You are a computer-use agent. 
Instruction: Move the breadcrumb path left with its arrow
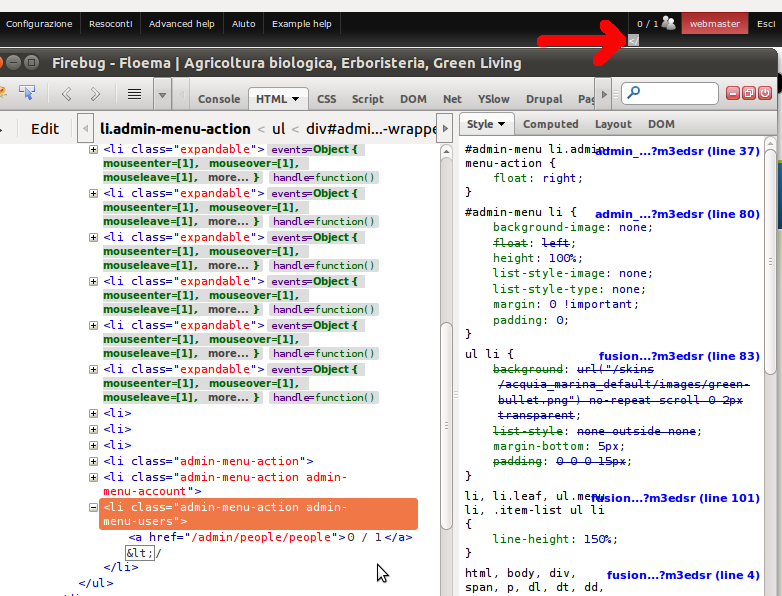[85, 128]
